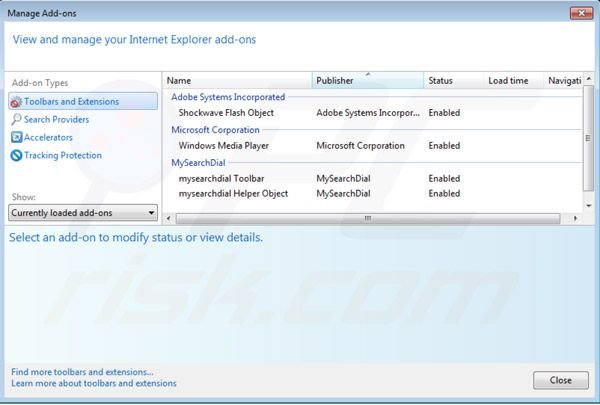Click the Load time column header
Viewport: 600px width, 405px height.
click(x=514, y=81)
